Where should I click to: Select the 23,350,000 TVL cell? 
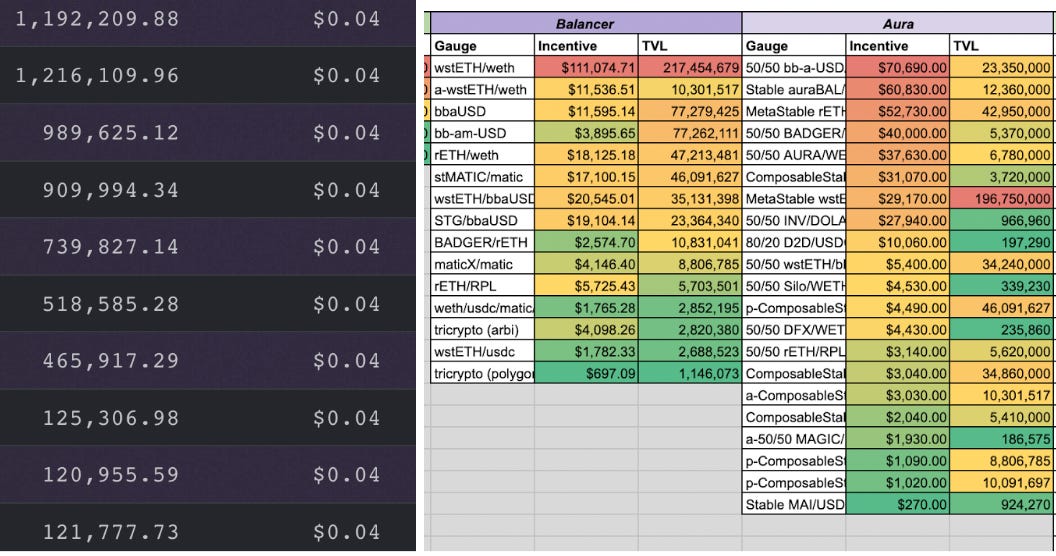(x=1002, y=67)
